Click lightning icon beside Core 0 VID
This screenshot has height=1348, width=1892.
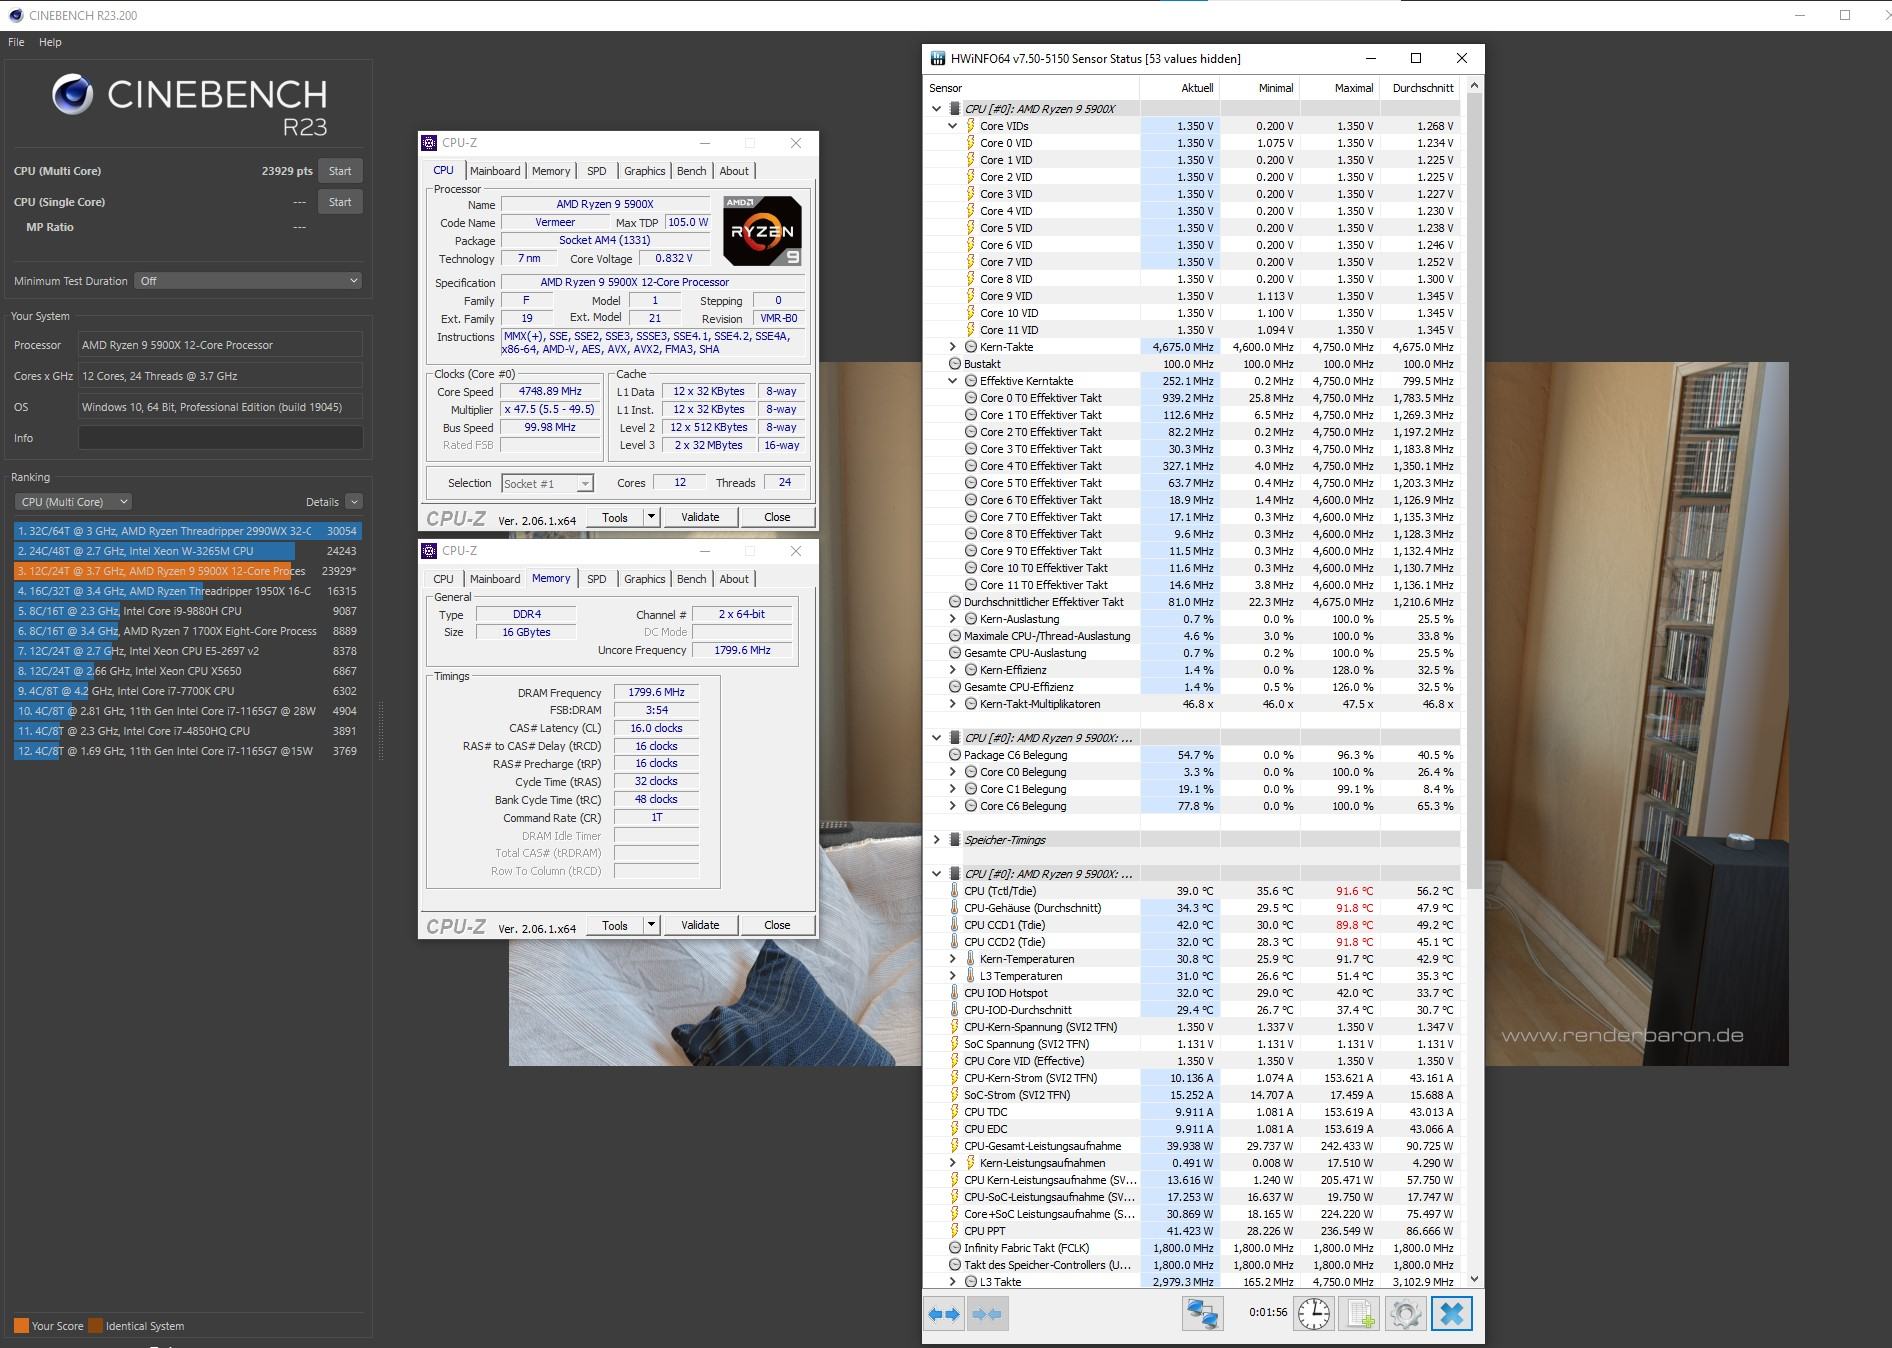click(x=970, y=143)
